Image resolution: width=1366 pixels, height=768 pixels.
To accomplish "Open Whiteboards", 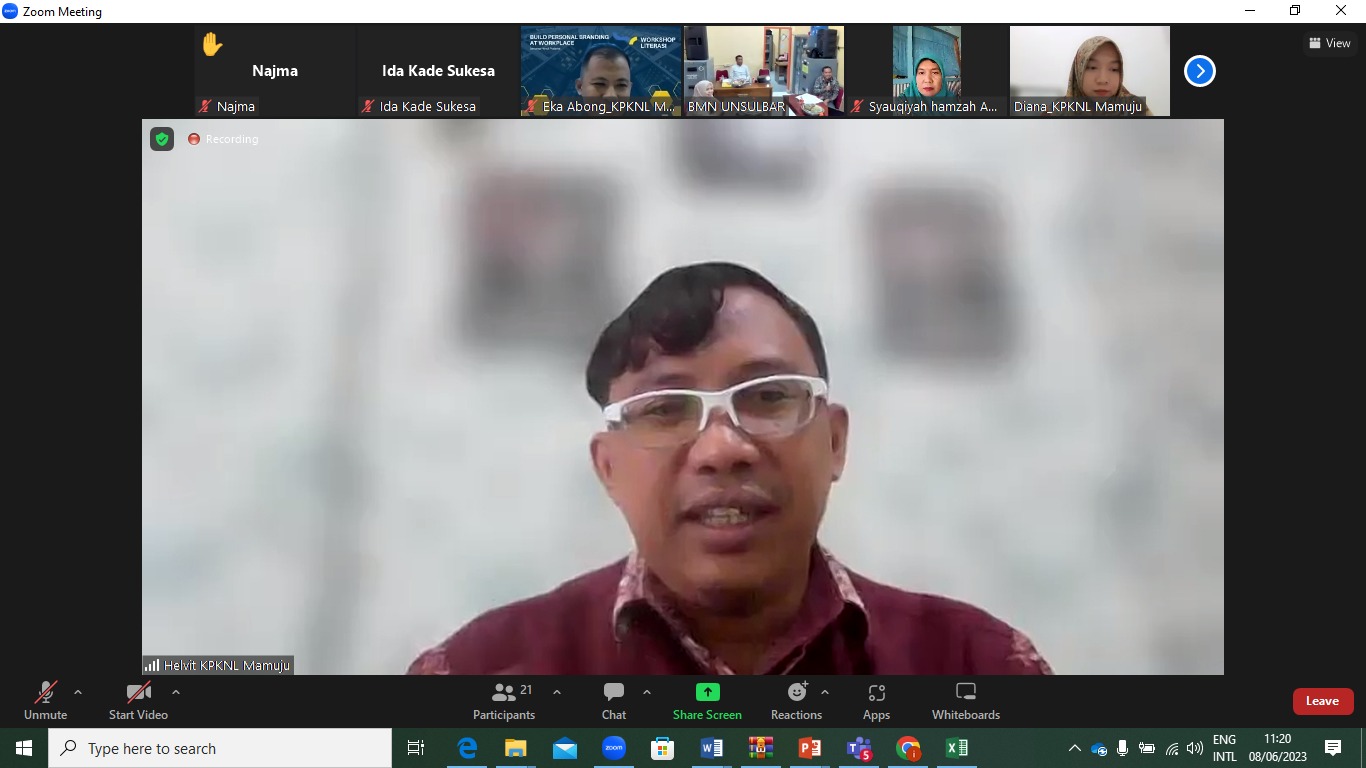I will (965, 701).
